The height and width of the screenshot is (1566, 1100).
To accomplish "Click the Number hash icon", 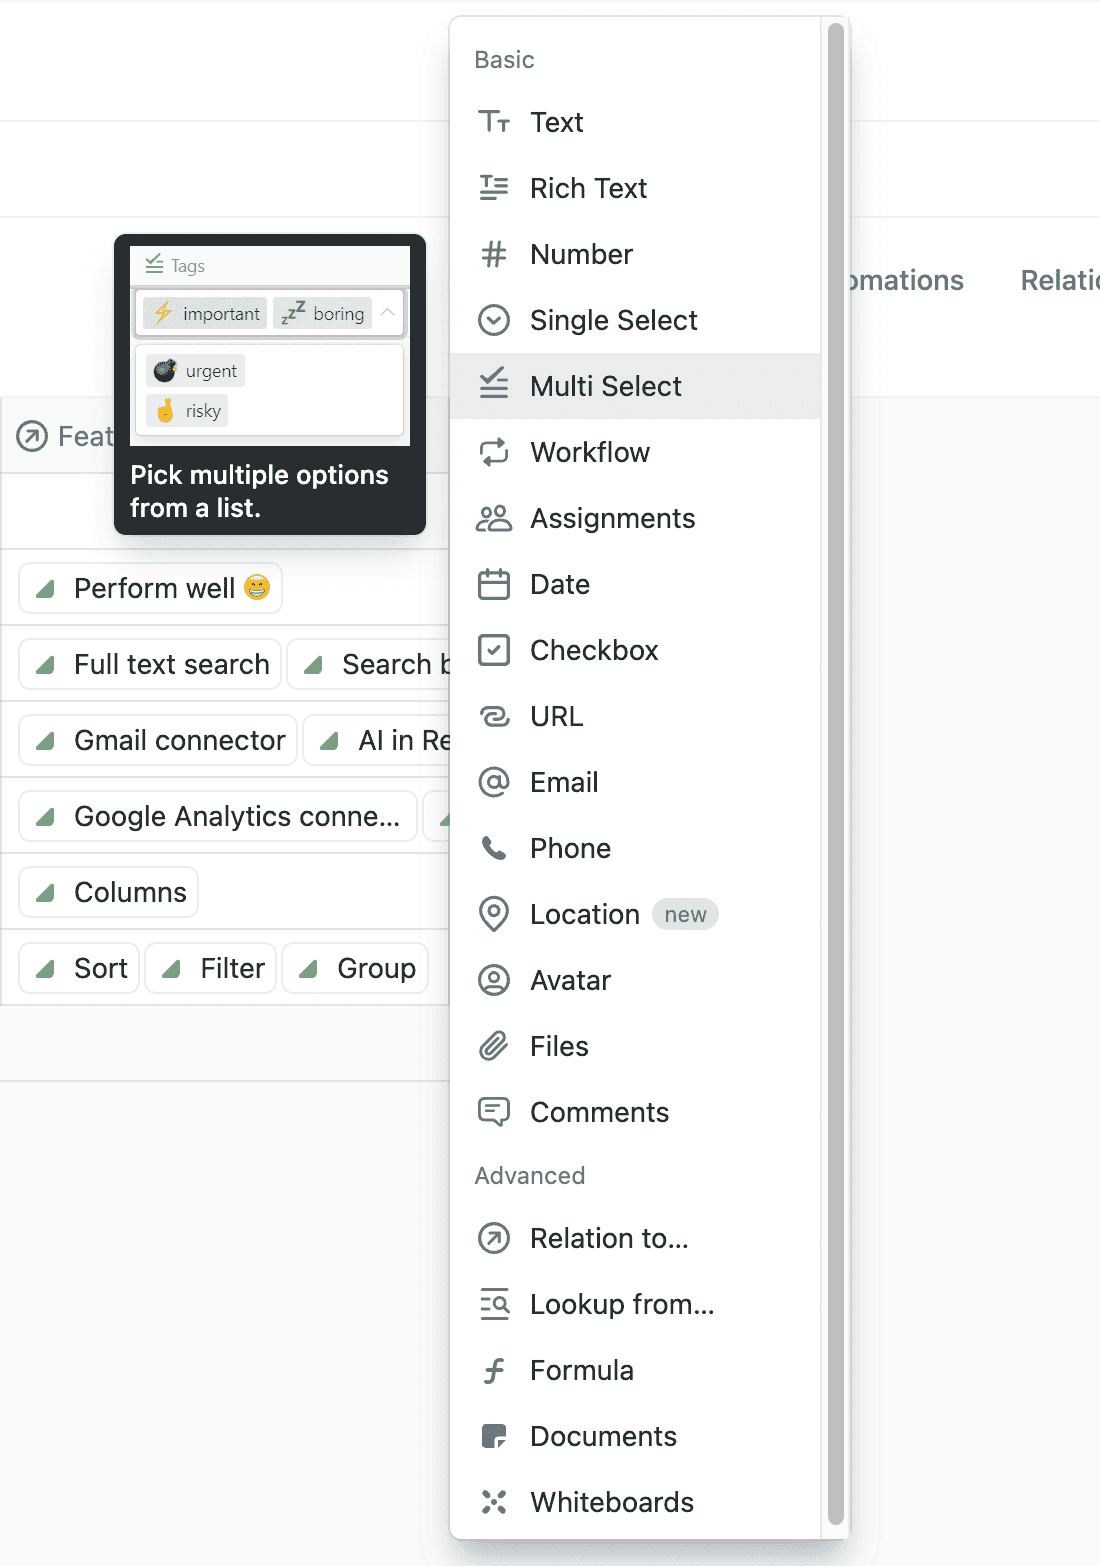I will click(x=494, y=254).
